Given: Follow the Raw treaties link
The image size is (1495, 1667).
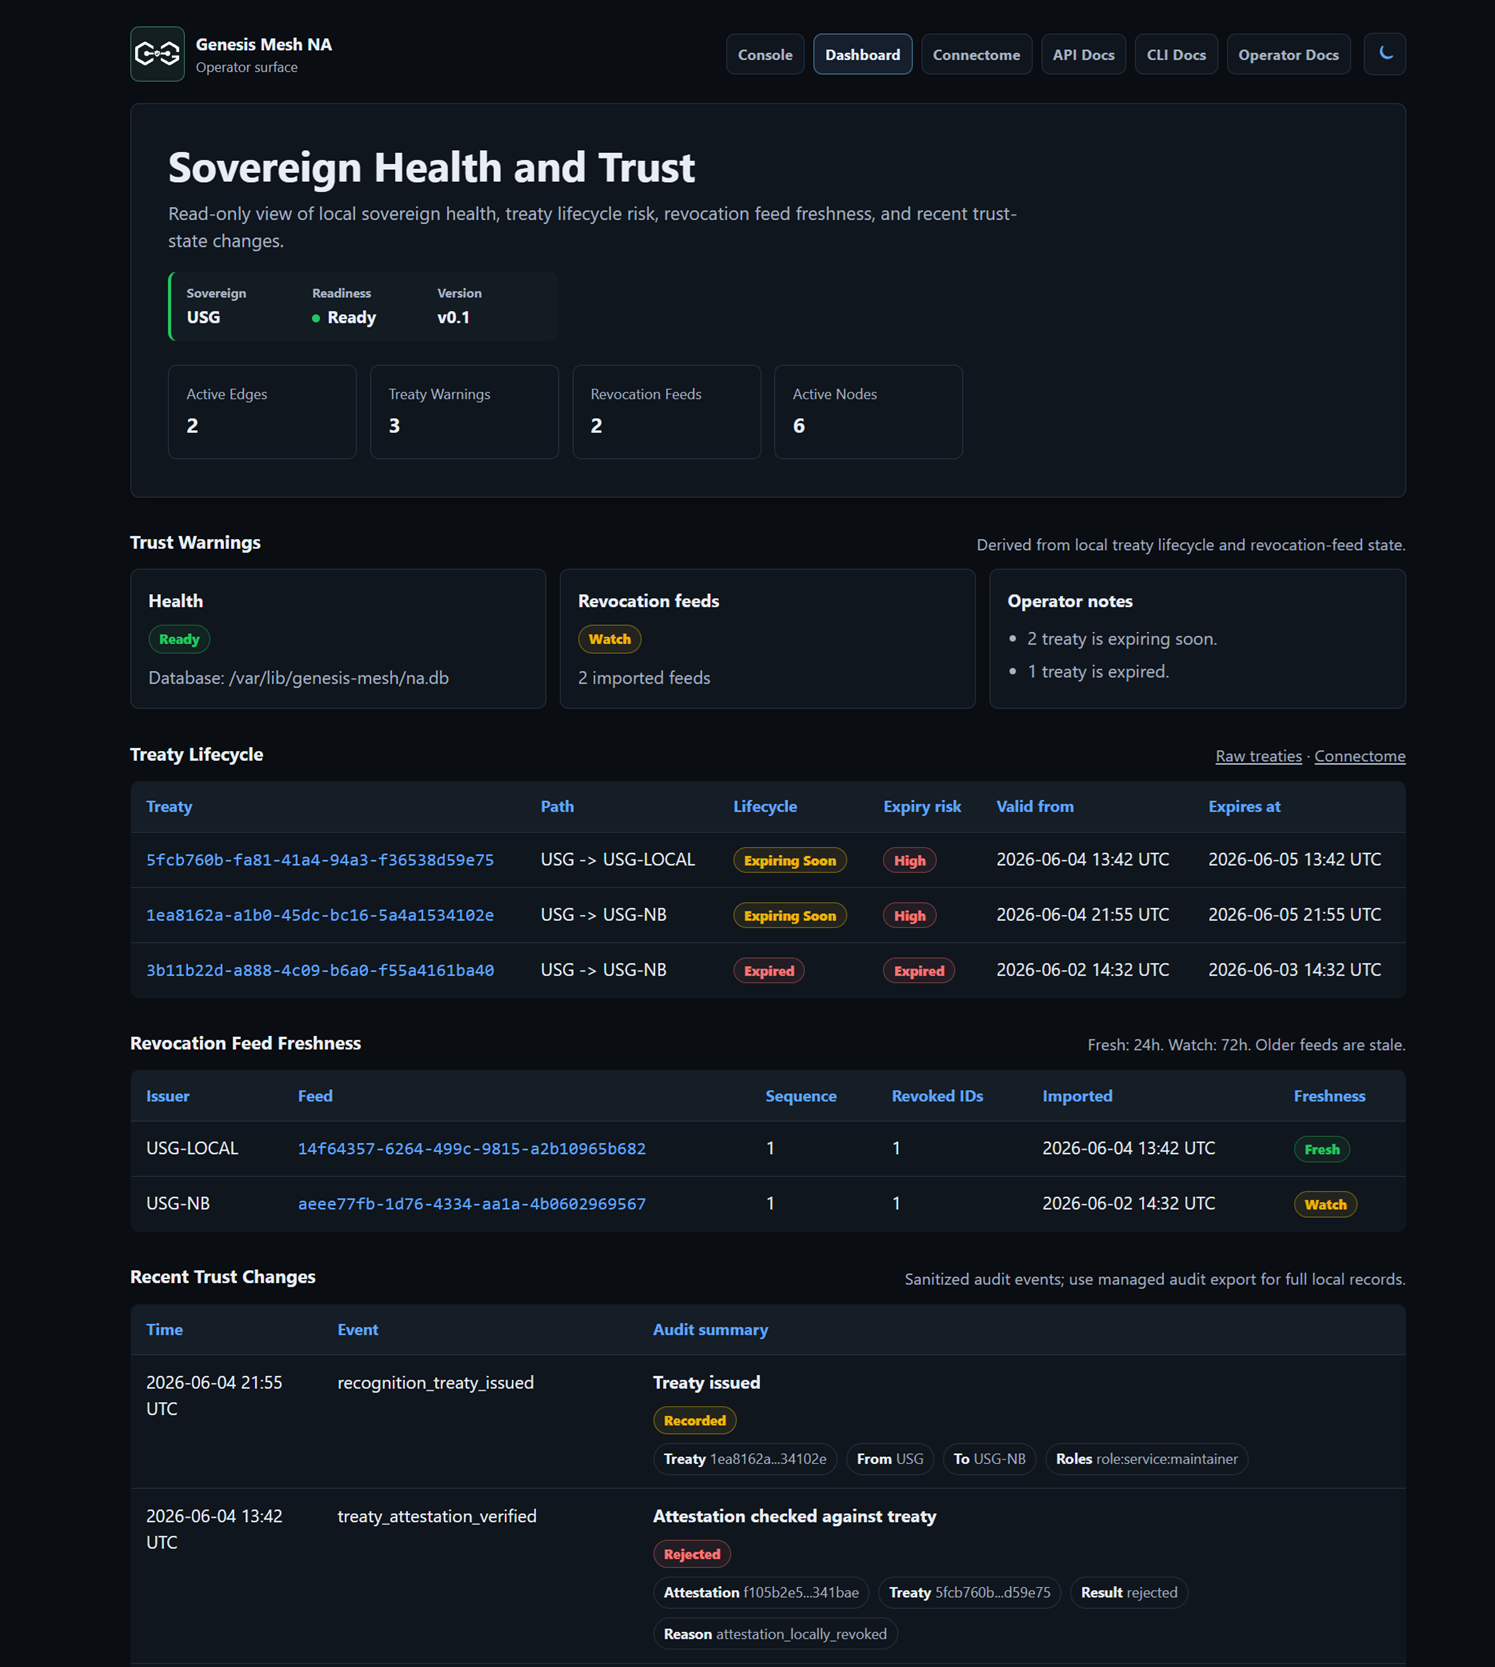Looking at the screenshot, I should pyautogui.click(x=1258, y=756).
